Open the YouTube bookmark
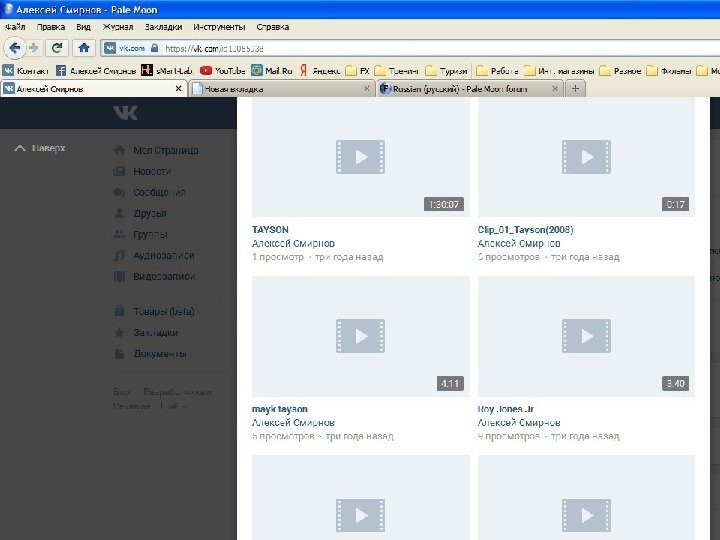Image resolution: width=720 pixels, height=540 pixels. (x=223, y=71)
